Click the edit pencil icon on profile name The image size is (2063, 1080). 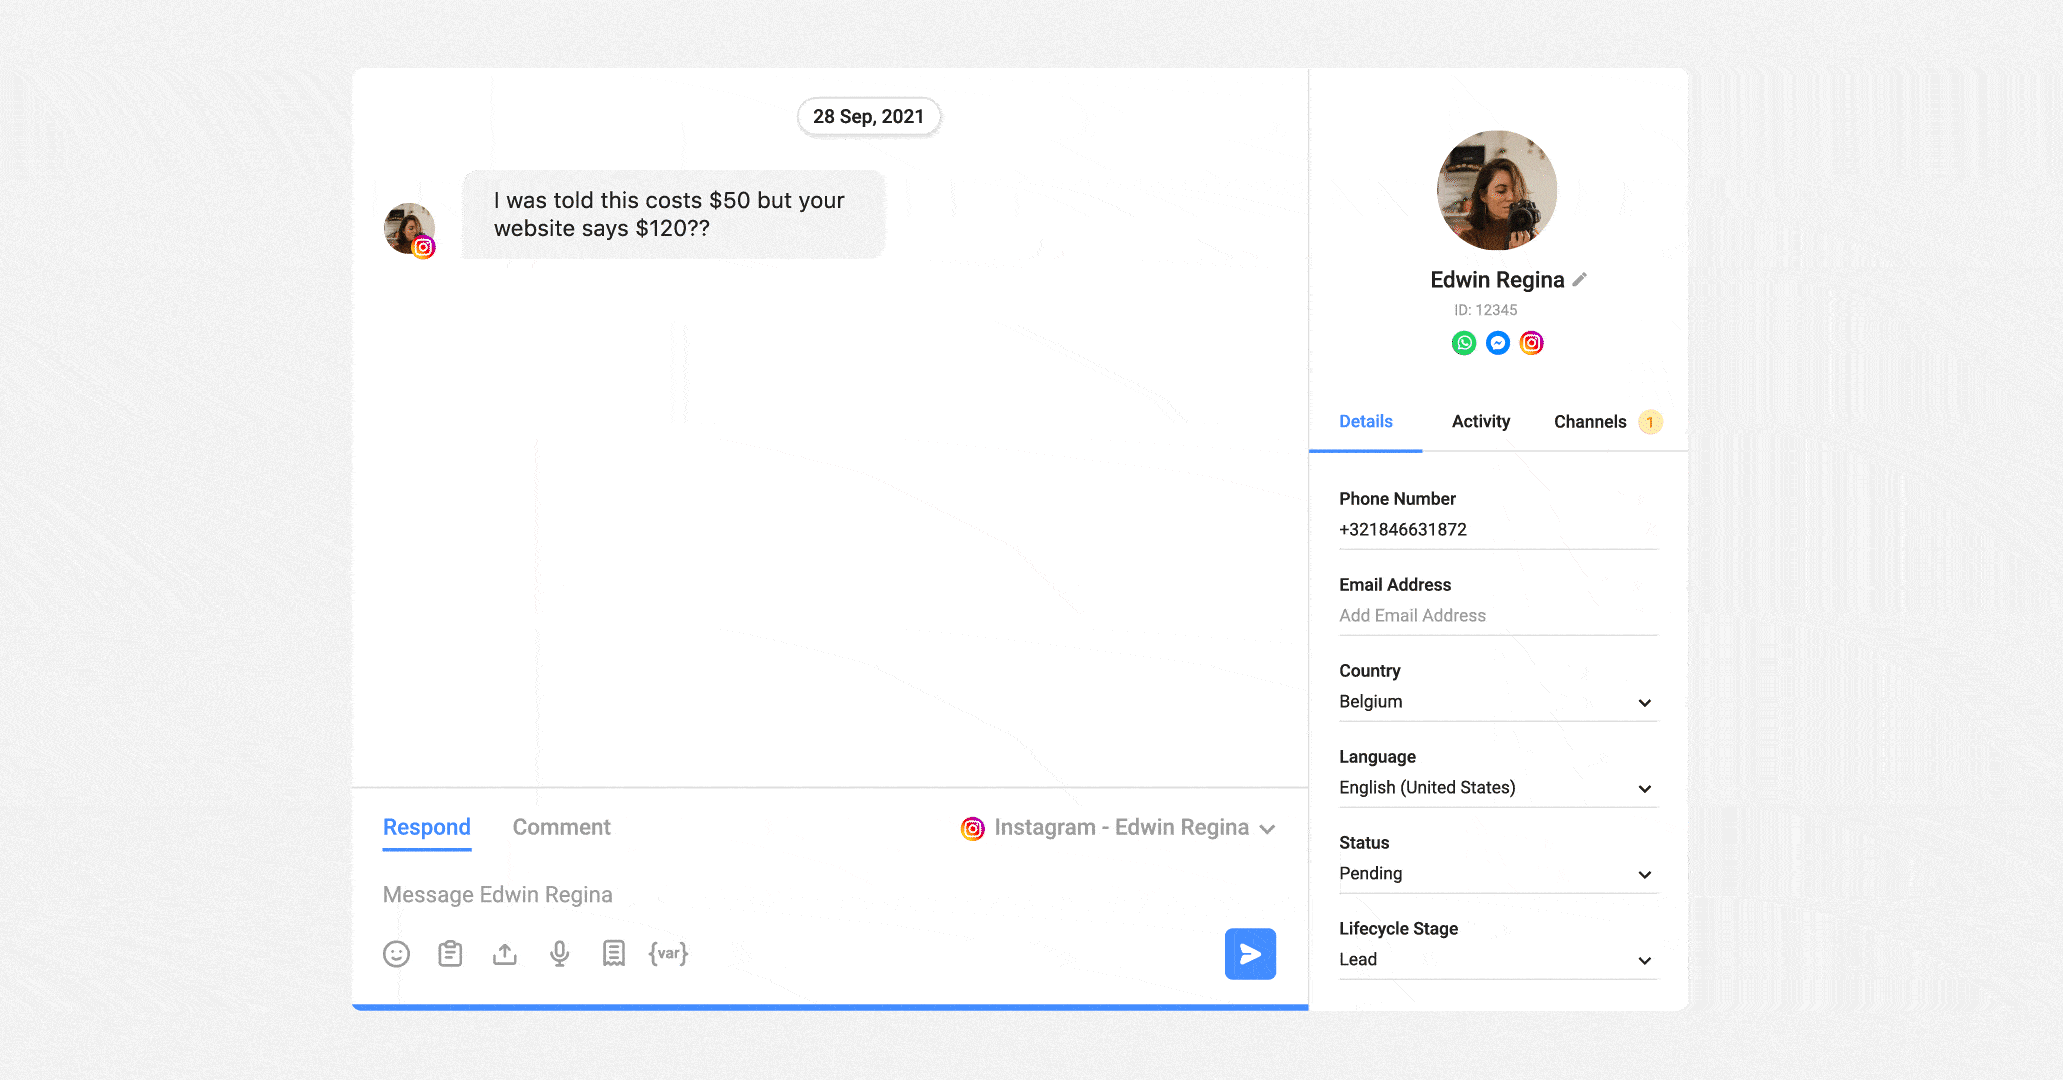click(1577, 278)
